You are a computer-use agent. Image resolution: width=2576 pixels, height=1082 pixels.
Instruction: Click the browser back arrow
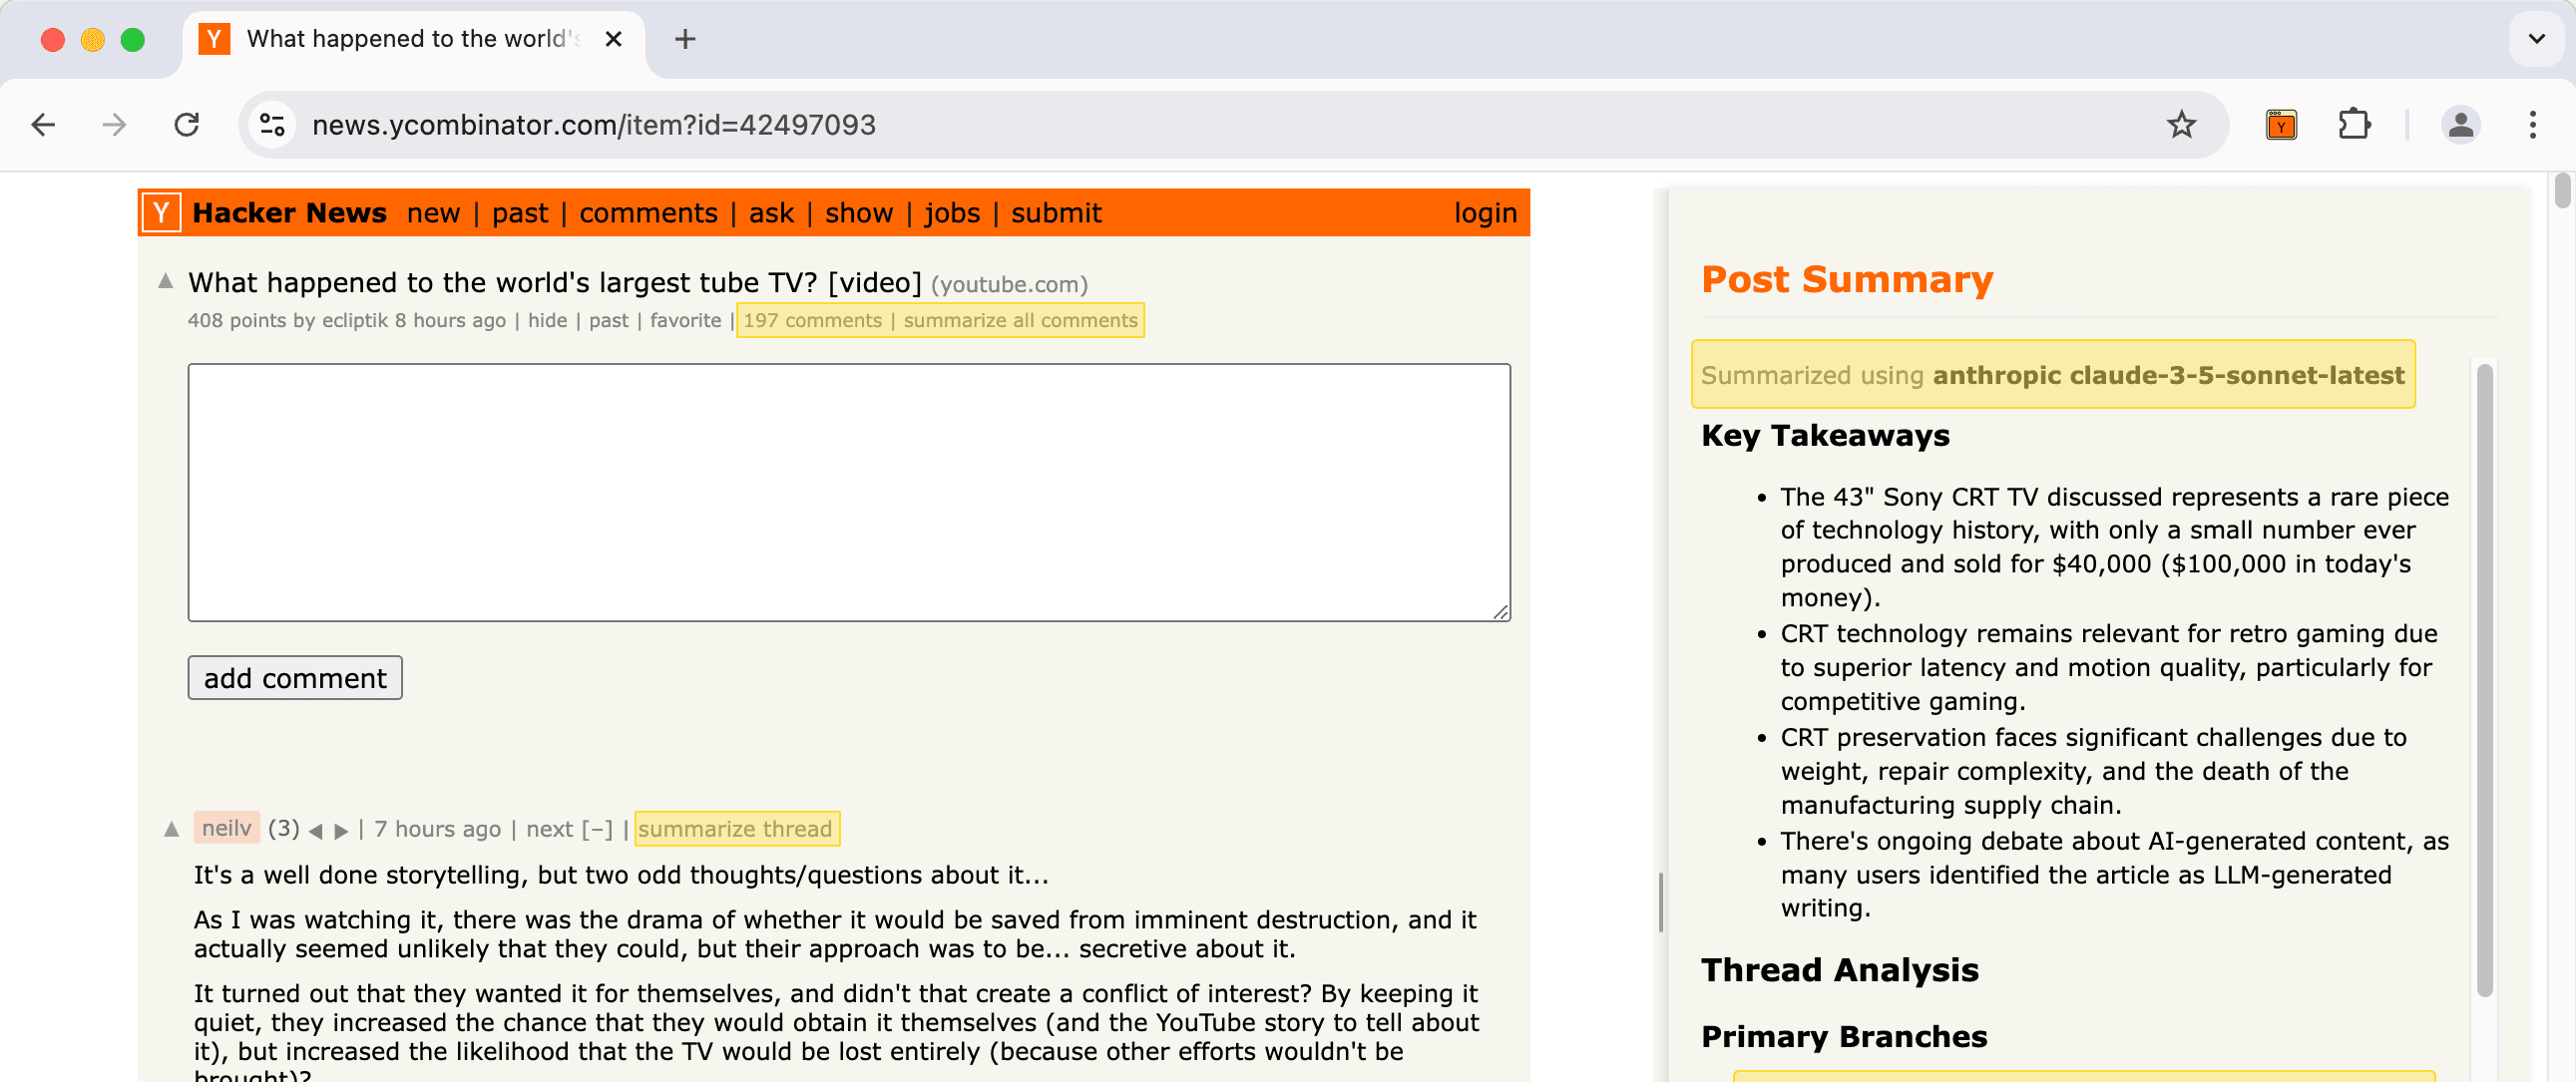42,124
